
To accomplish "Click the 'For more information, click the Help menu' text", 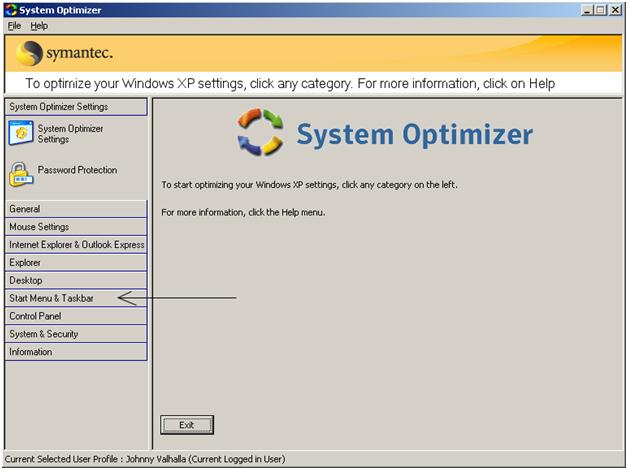I will tap(243, 213).
